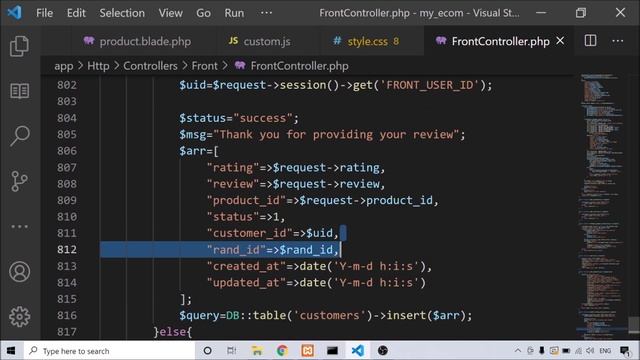Open the terminal window icon on taskbar
The image size is (640, 360).
click(x=332, y=351)
